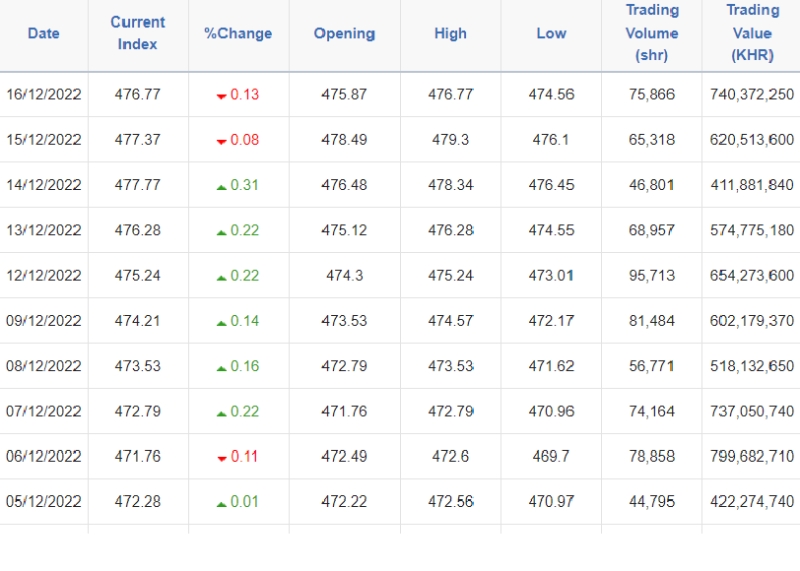Screen dimensions: 800x571
Task: Select the 12/12/2022 date cell
Action: coord(44,276)
